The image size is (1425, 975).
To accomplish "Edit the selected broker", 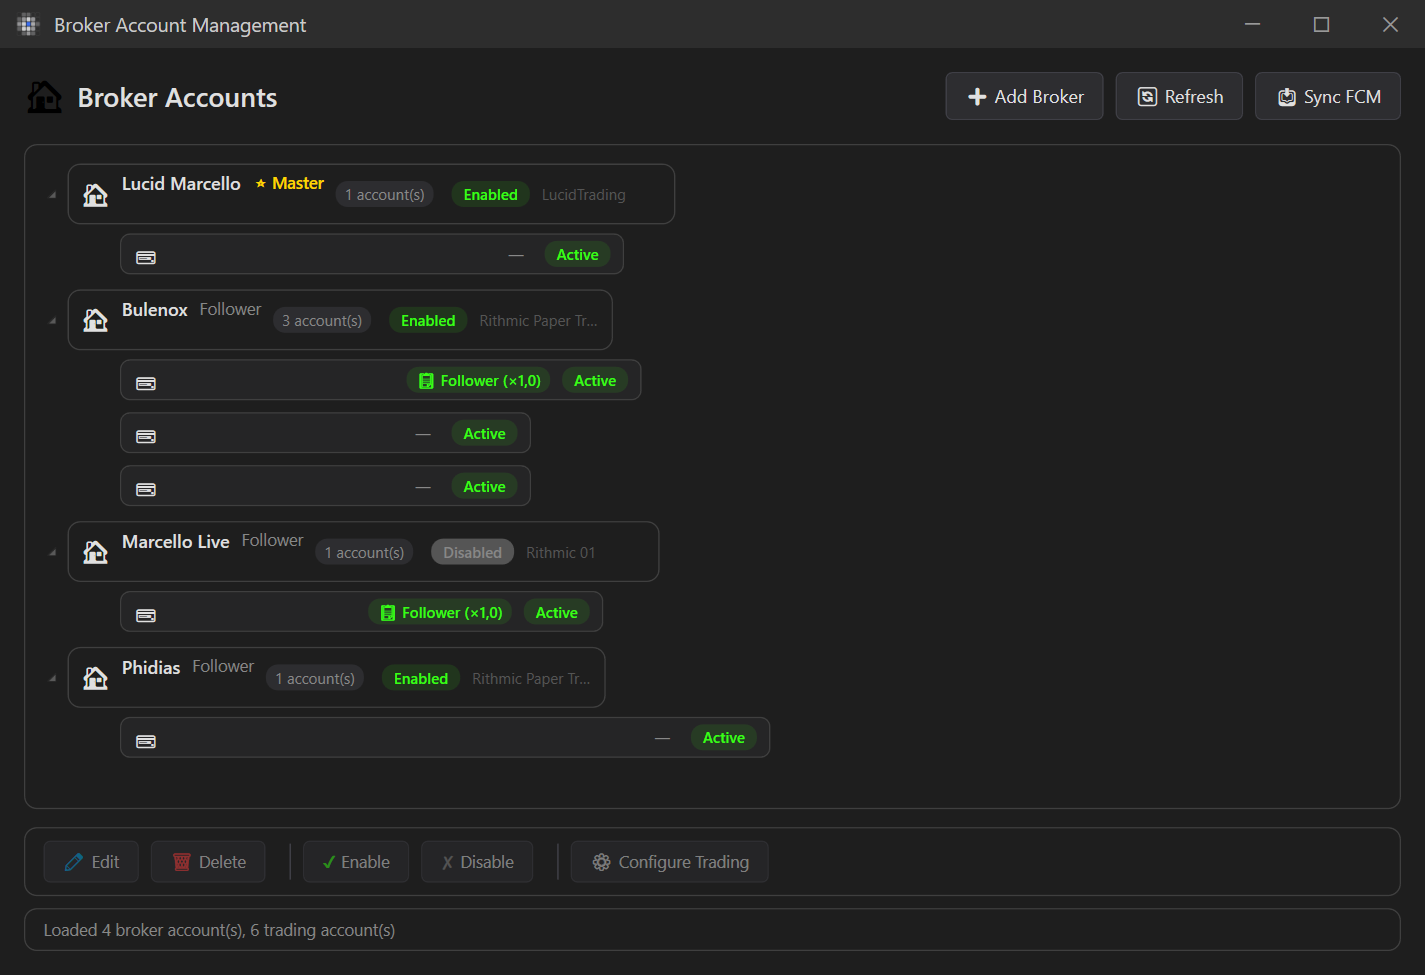I will 91,862.
